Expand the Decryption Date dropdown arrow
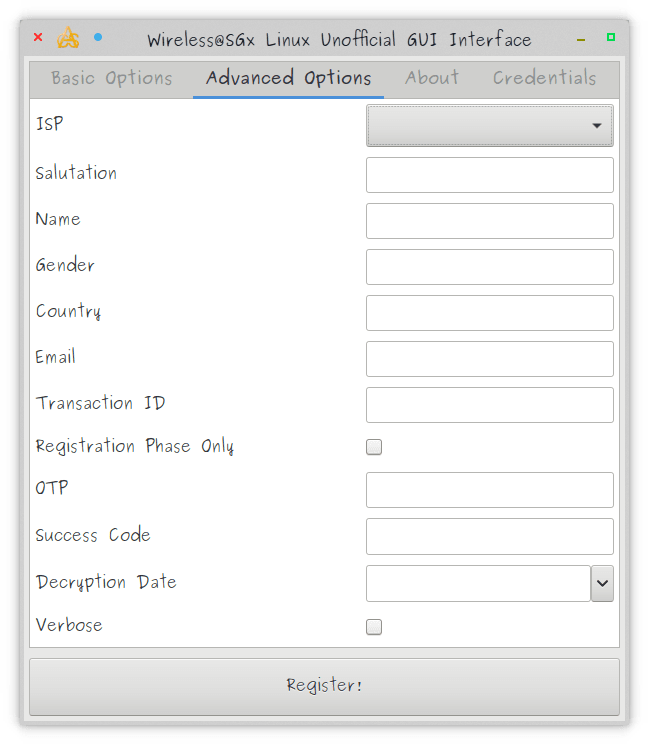649x745 pixels. tap(602, 583)
